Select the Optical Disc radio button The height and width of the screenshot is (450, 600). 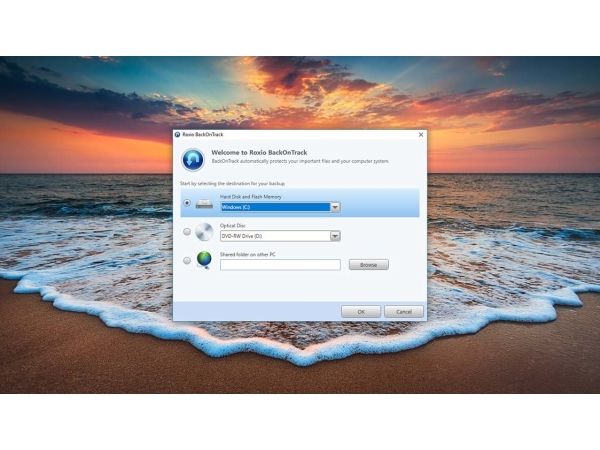(x=186, y=232)
